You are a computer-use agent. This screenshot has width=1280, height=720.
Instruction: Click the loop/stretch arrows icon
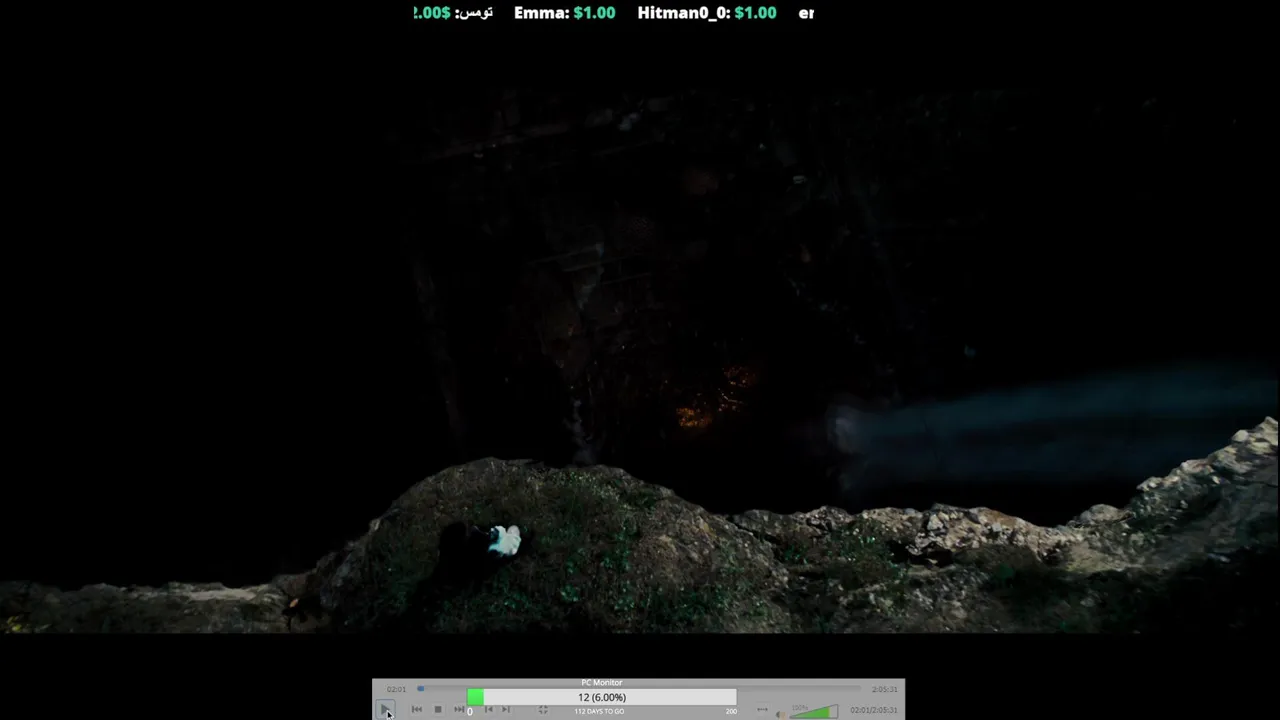762,709
